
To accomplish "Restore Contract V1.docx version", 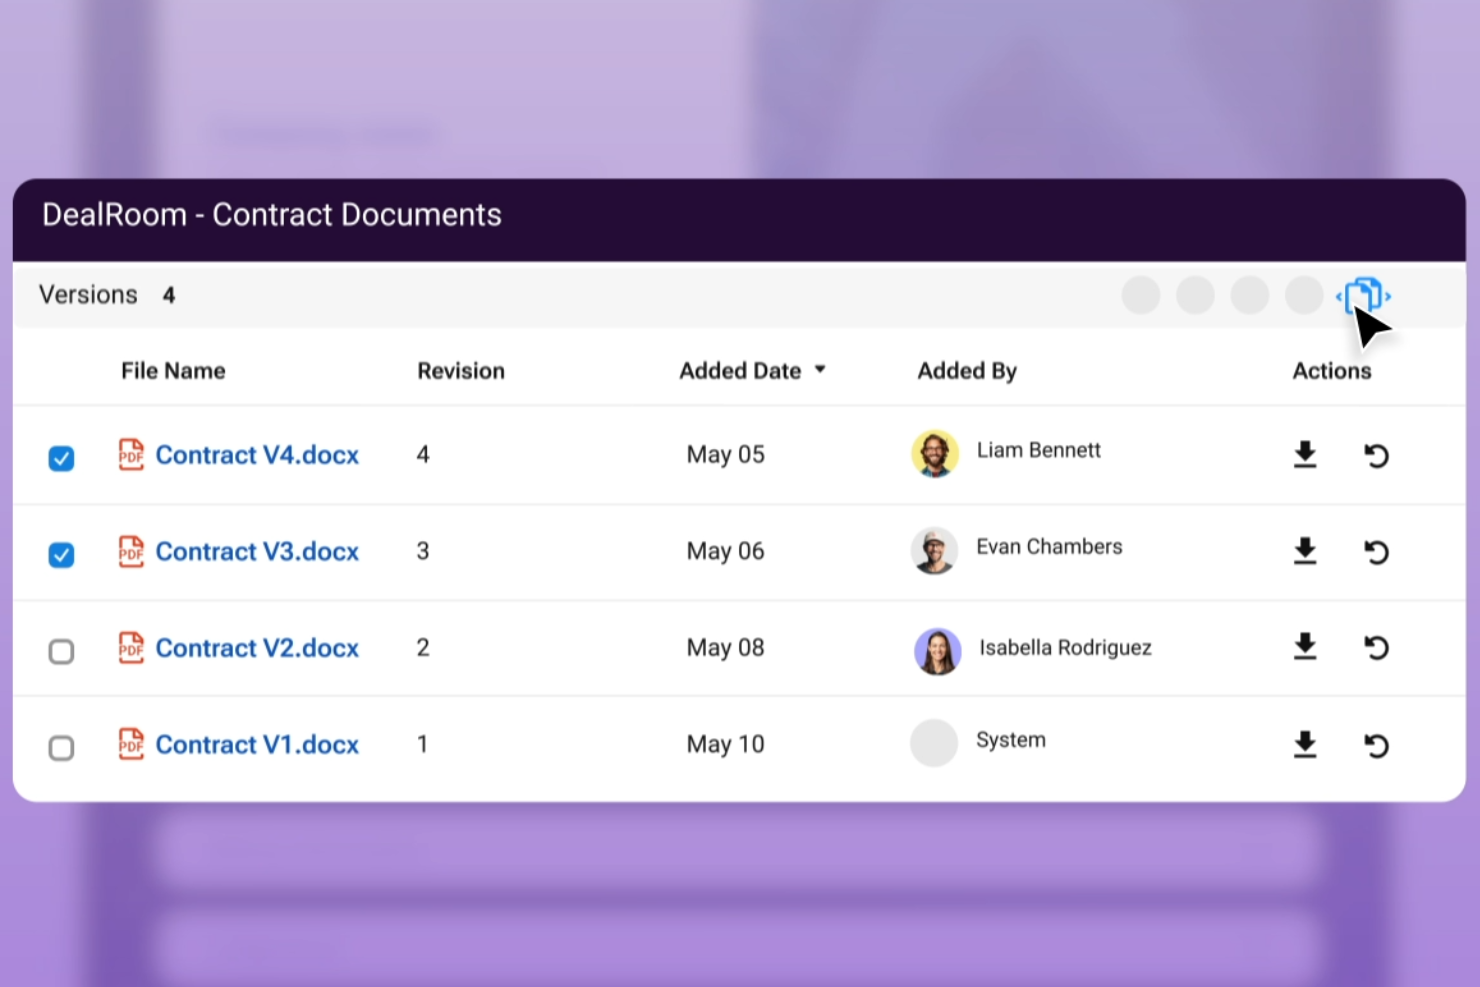I will click(x=1377, y=745).
